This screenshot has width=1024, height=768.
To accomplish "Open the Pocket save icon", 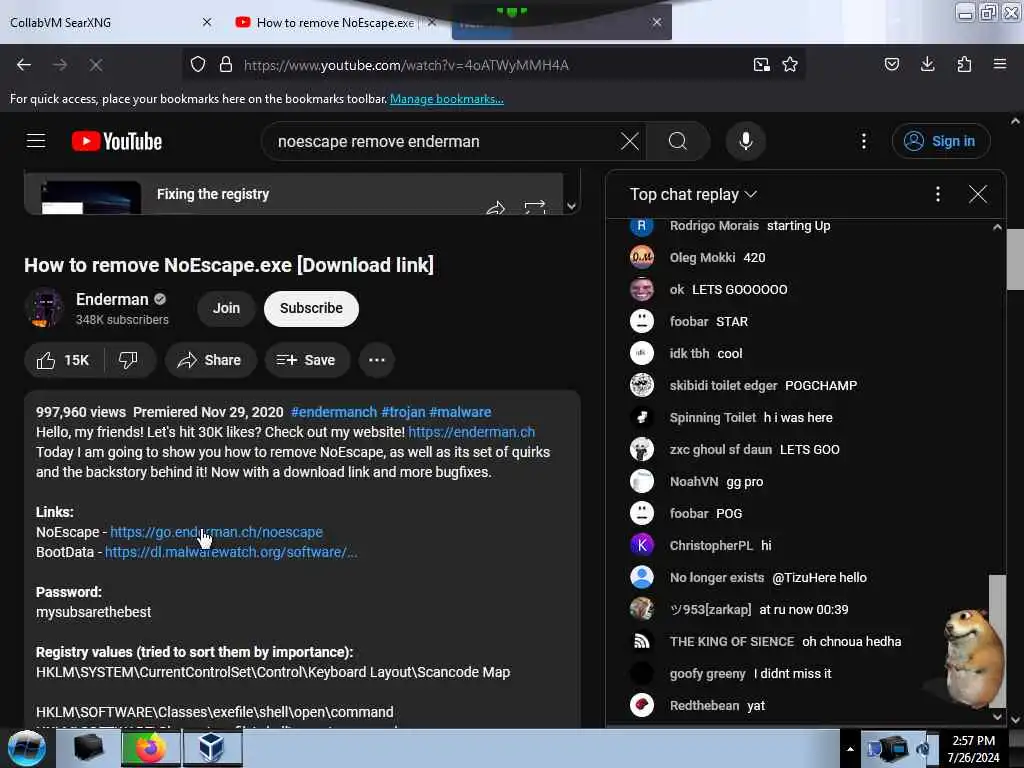I will click(891, 64).
